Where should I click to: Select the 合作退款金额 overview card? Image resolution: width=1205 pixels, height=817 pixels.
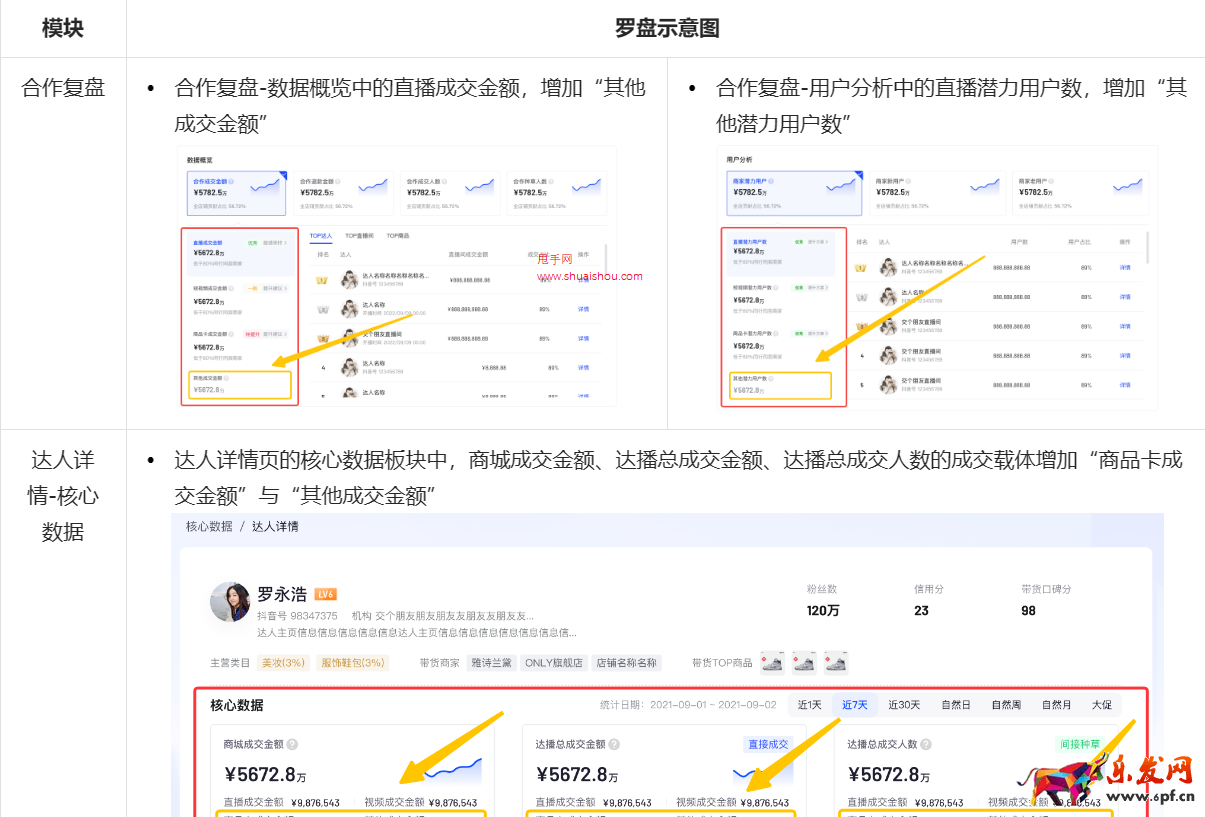344,192
